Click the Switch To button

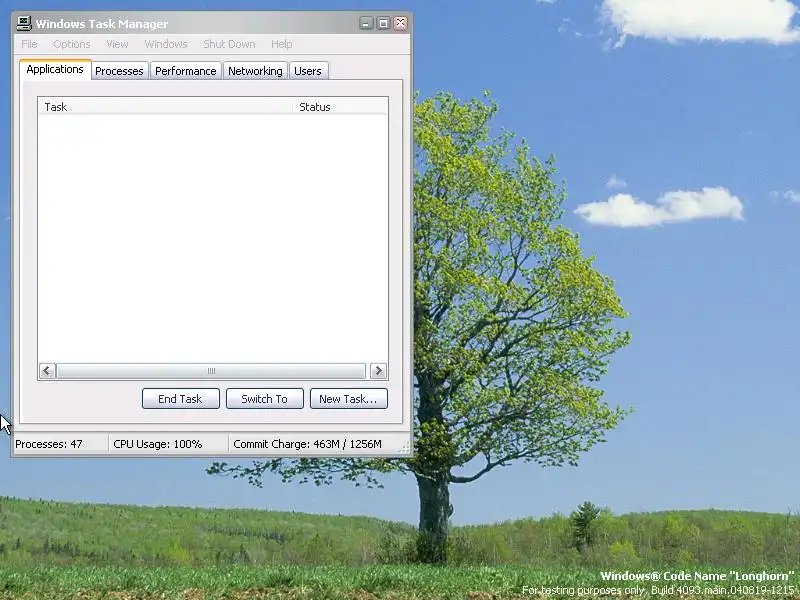(265, 398)
